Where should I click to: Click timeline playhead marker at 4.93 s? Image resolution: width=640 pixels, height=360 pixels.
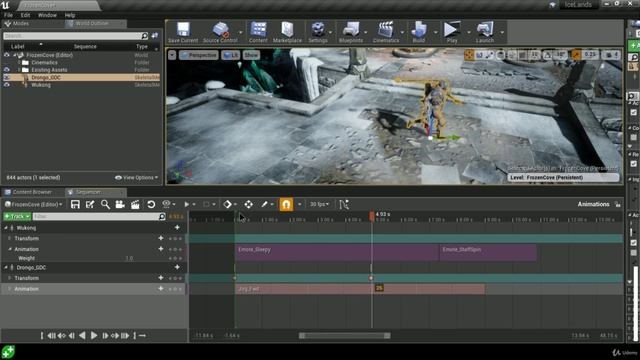tap(372, 216)
